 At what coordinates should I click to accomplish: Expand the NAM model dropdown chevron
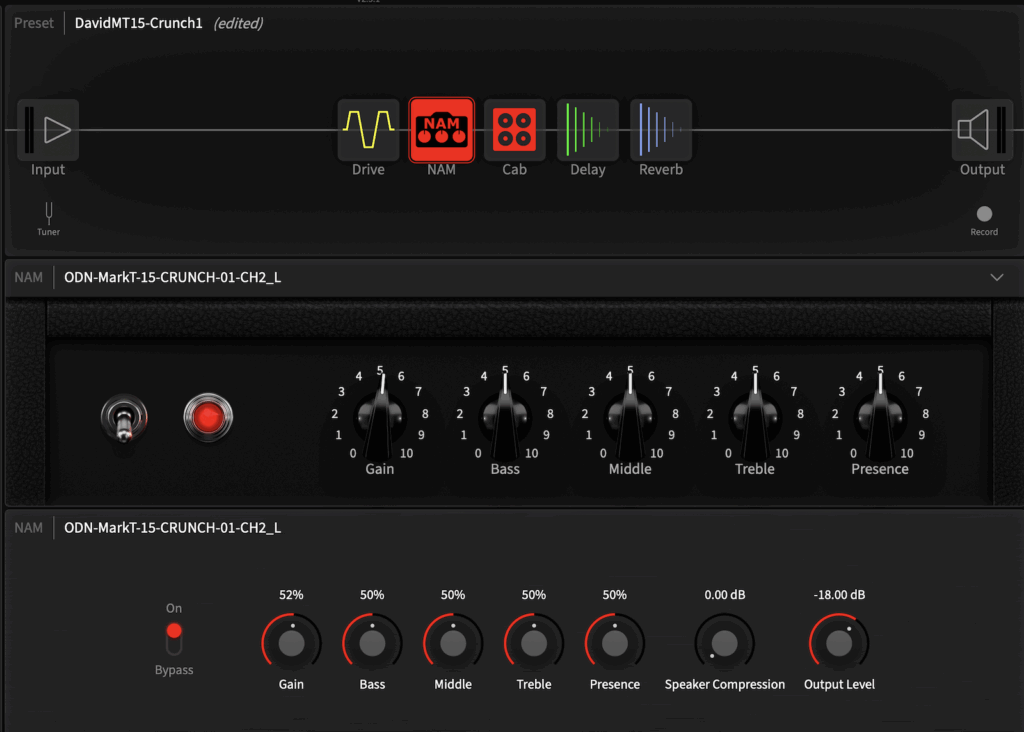click(x=997, y=278)
